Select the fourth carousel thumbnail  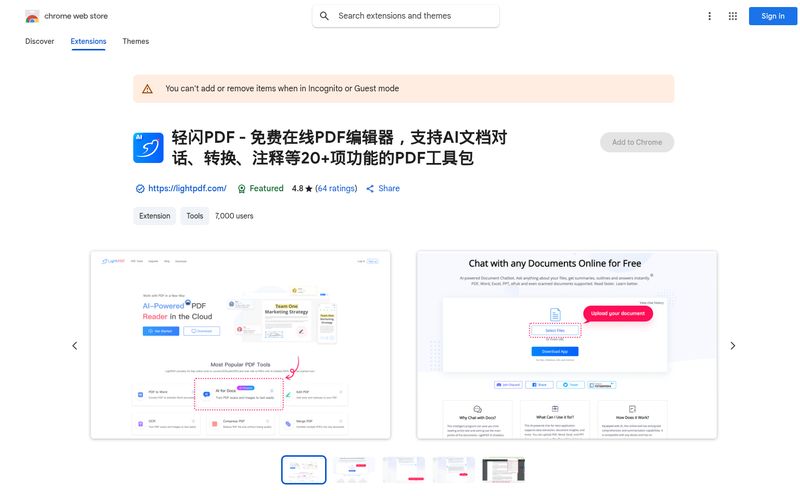click(x=454, y=469)
